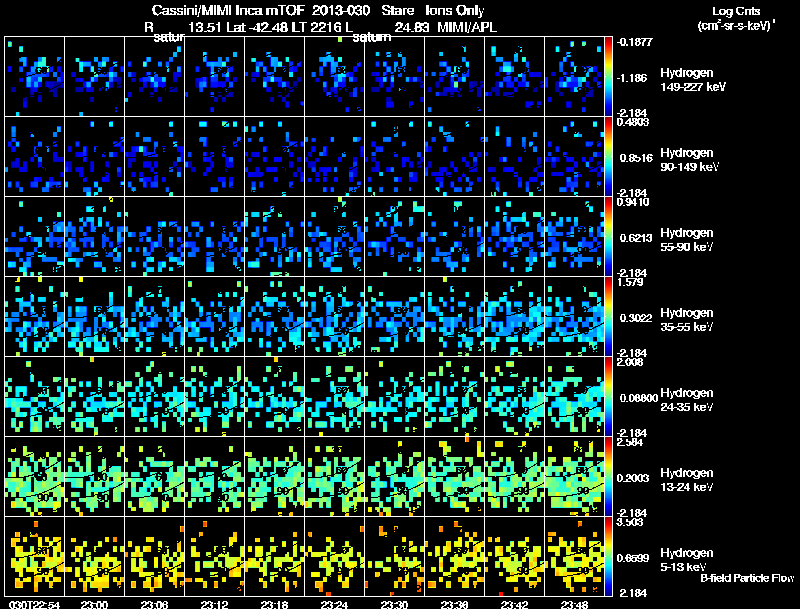The width and height of the screenshot is (800, 609).
Task: Click the 'Hydrogen 5-13 keV' row label
Action: click(x=687, y=560)
